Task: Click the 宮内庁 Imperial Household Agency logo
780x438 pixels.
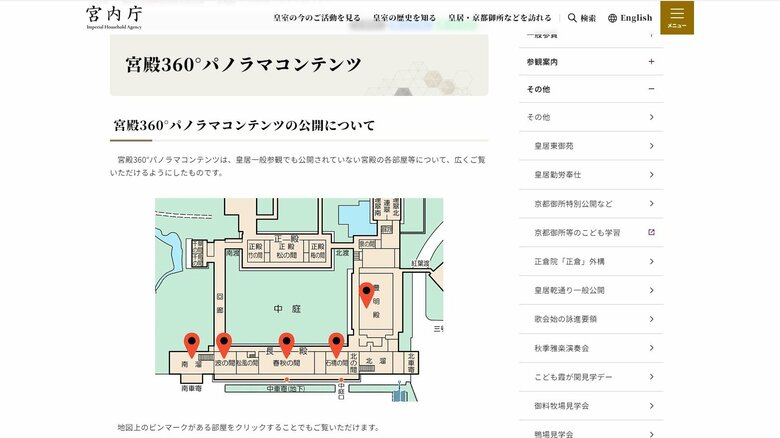Action: click(114, 17)
